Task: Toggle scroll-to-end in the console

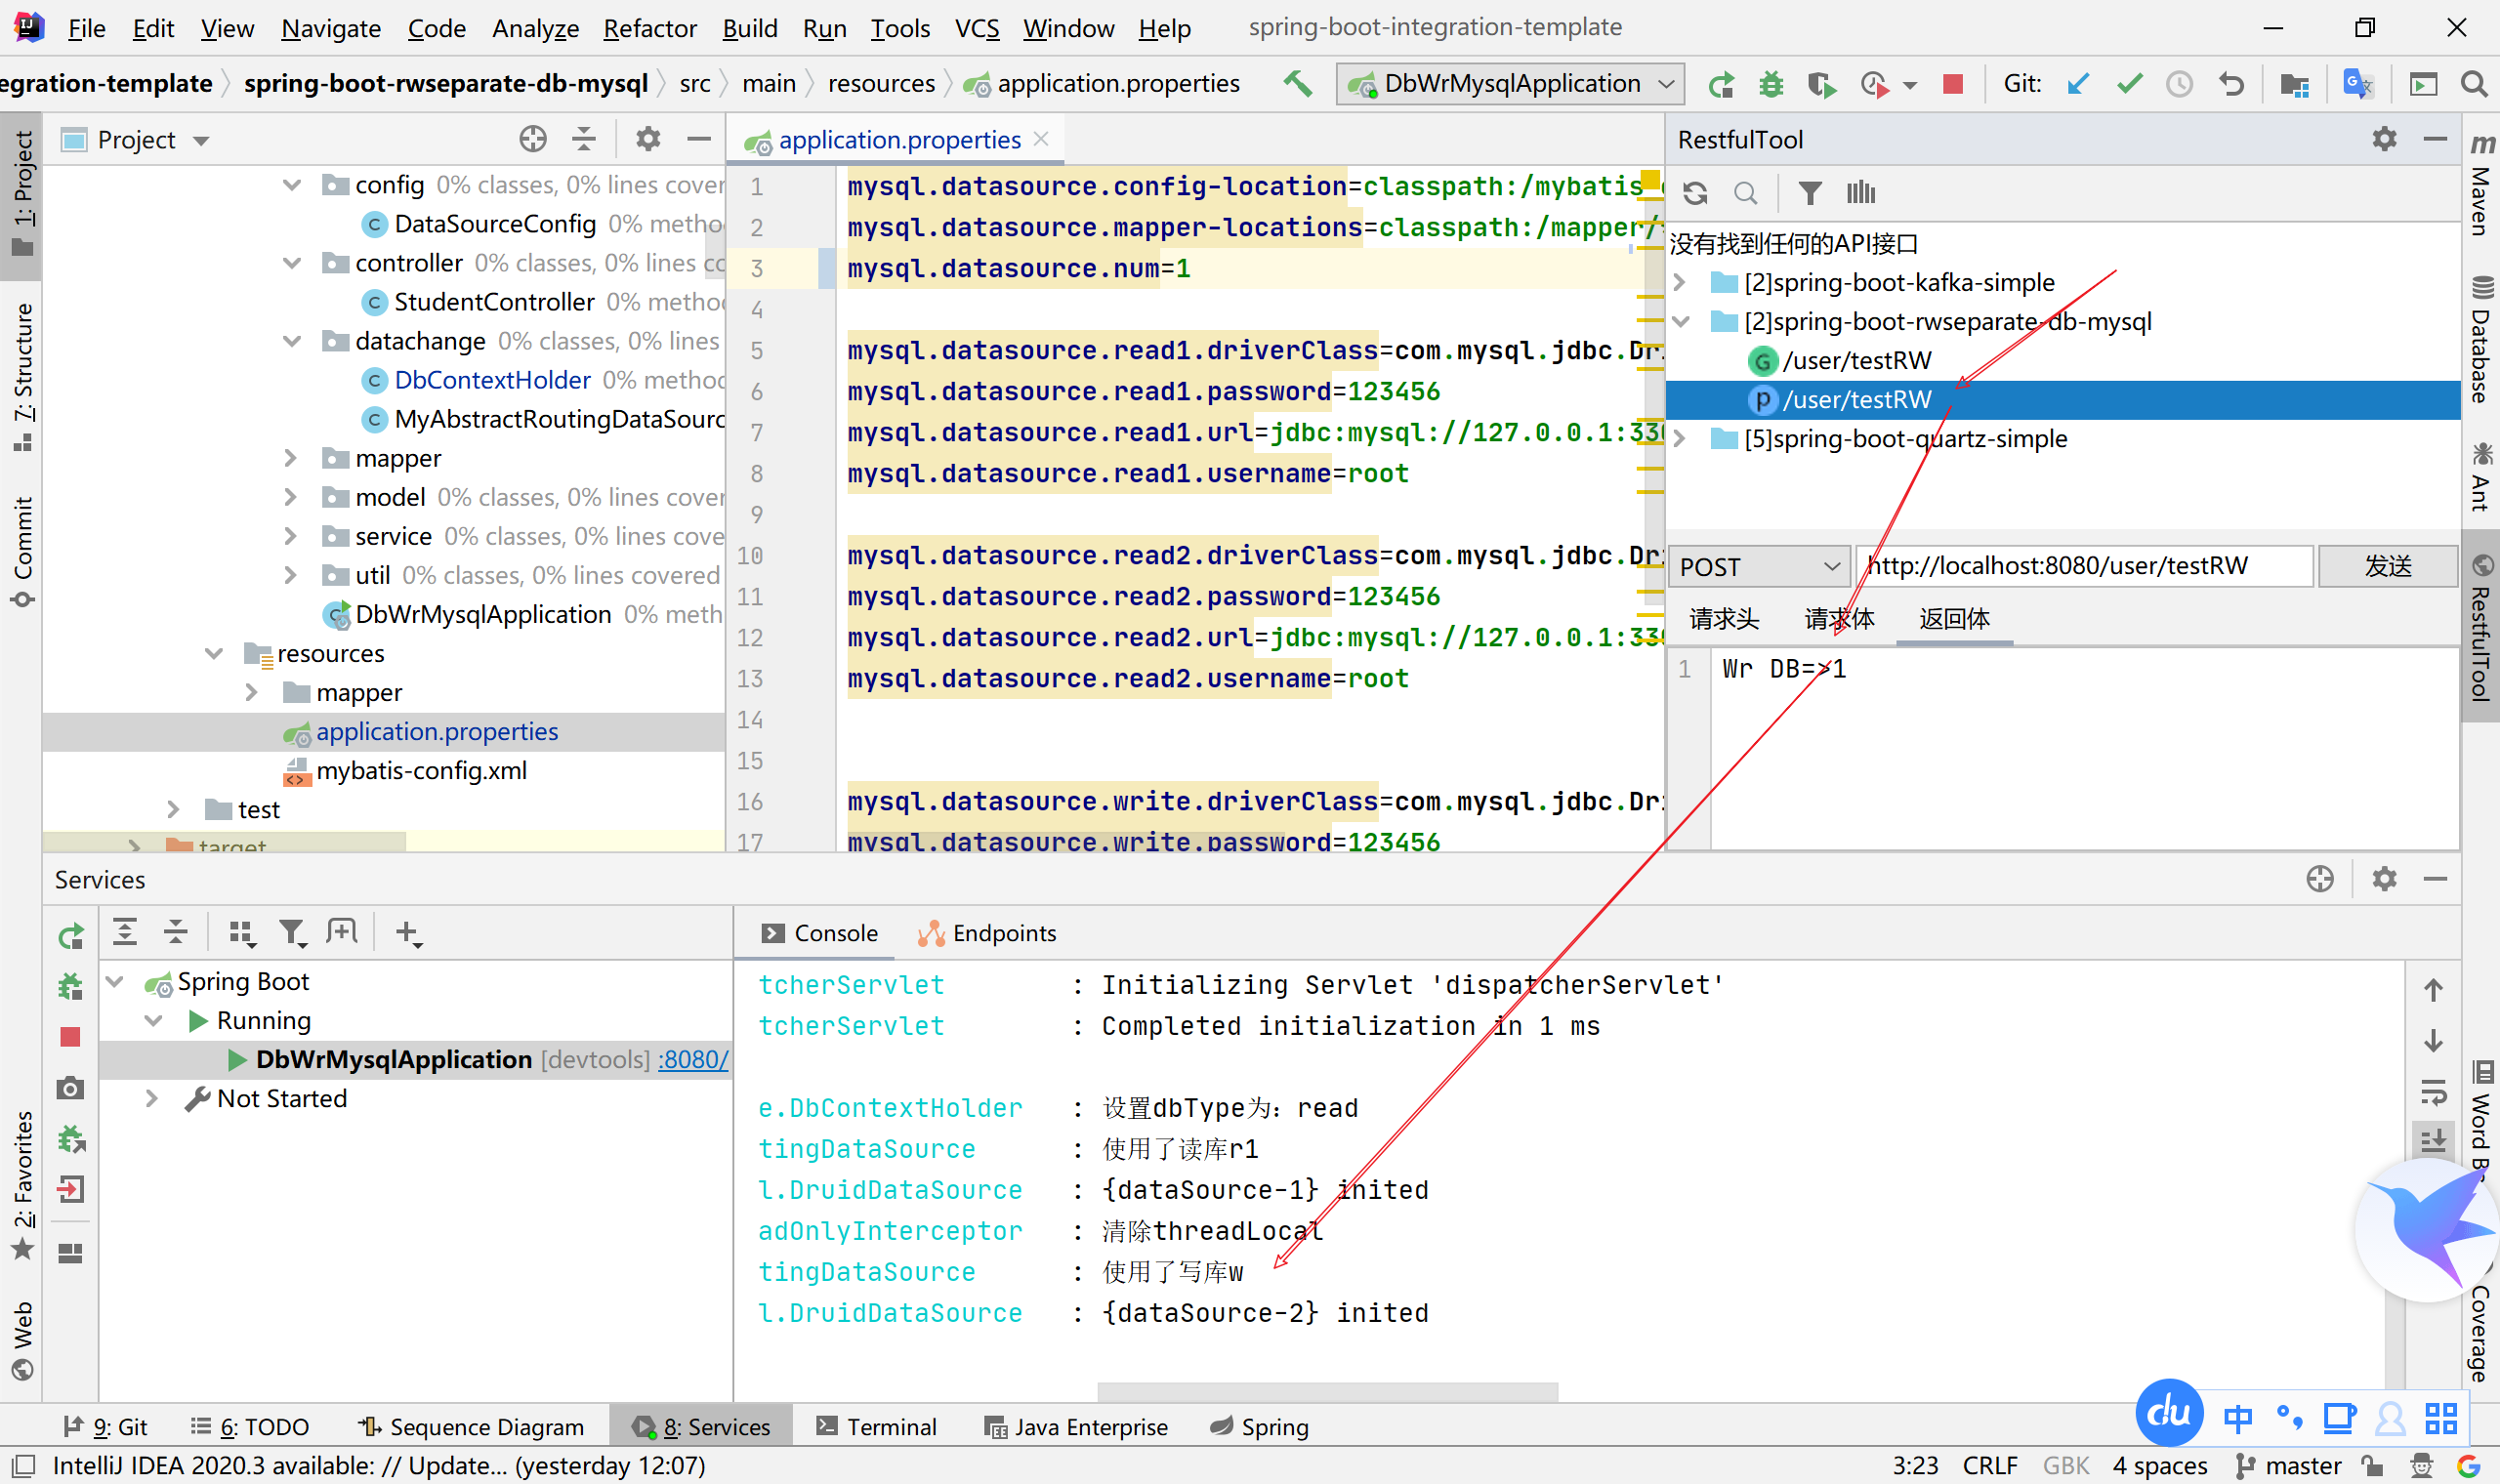Action: pos(2433,1140)
